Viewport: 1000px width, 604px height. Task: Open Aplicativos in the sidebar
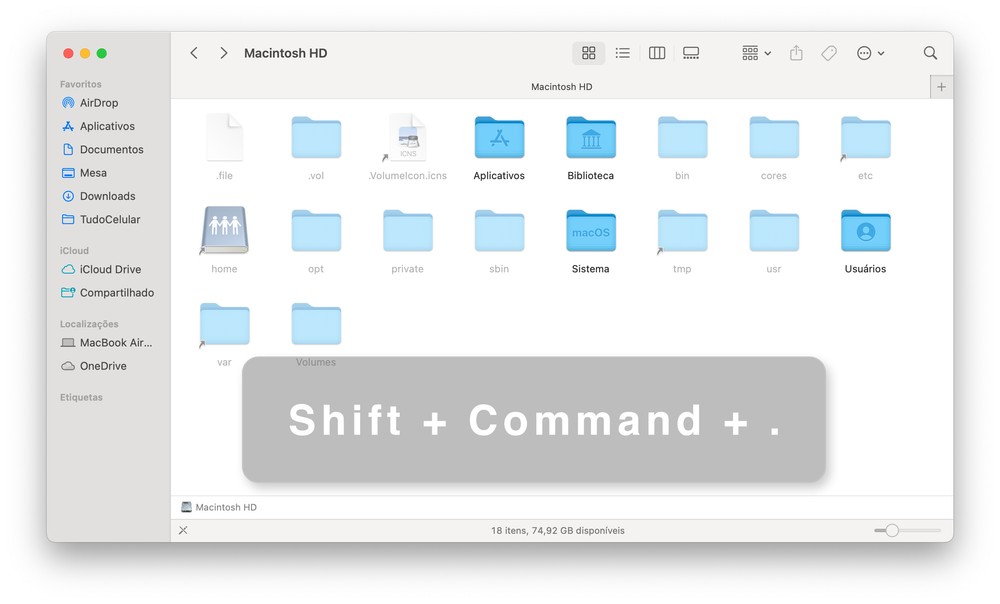point(98,126)
